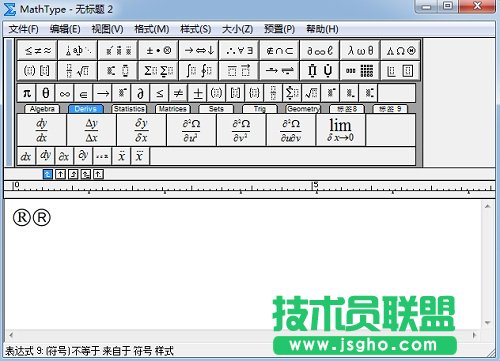Switch to the Derivs tab
The width and height of the screenshot is (500, 361).
pos(86,109)
